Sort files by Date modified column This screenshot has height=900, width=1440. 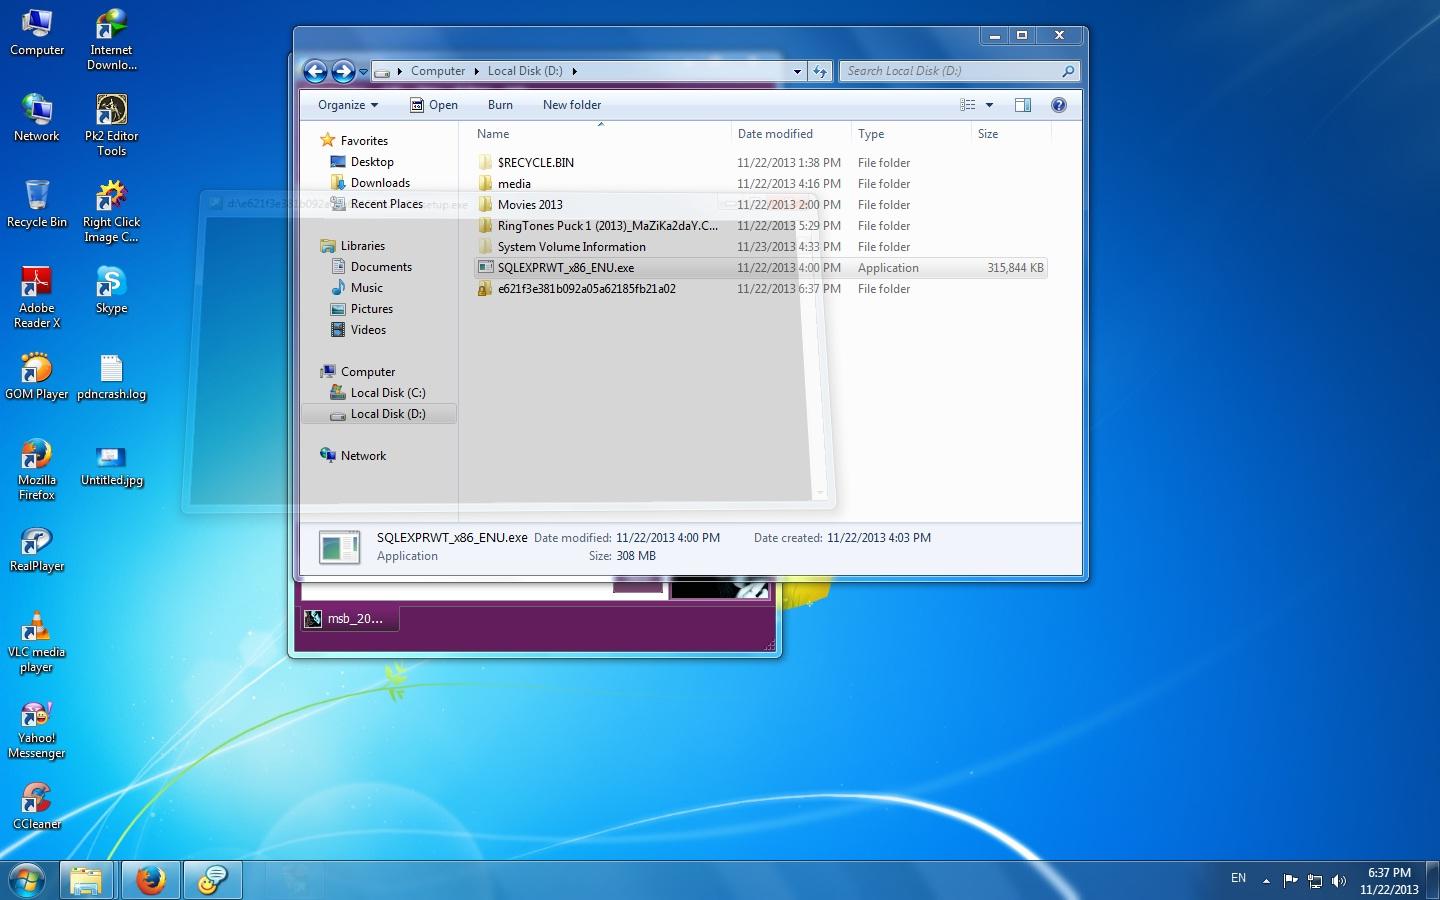click(775, 134)
